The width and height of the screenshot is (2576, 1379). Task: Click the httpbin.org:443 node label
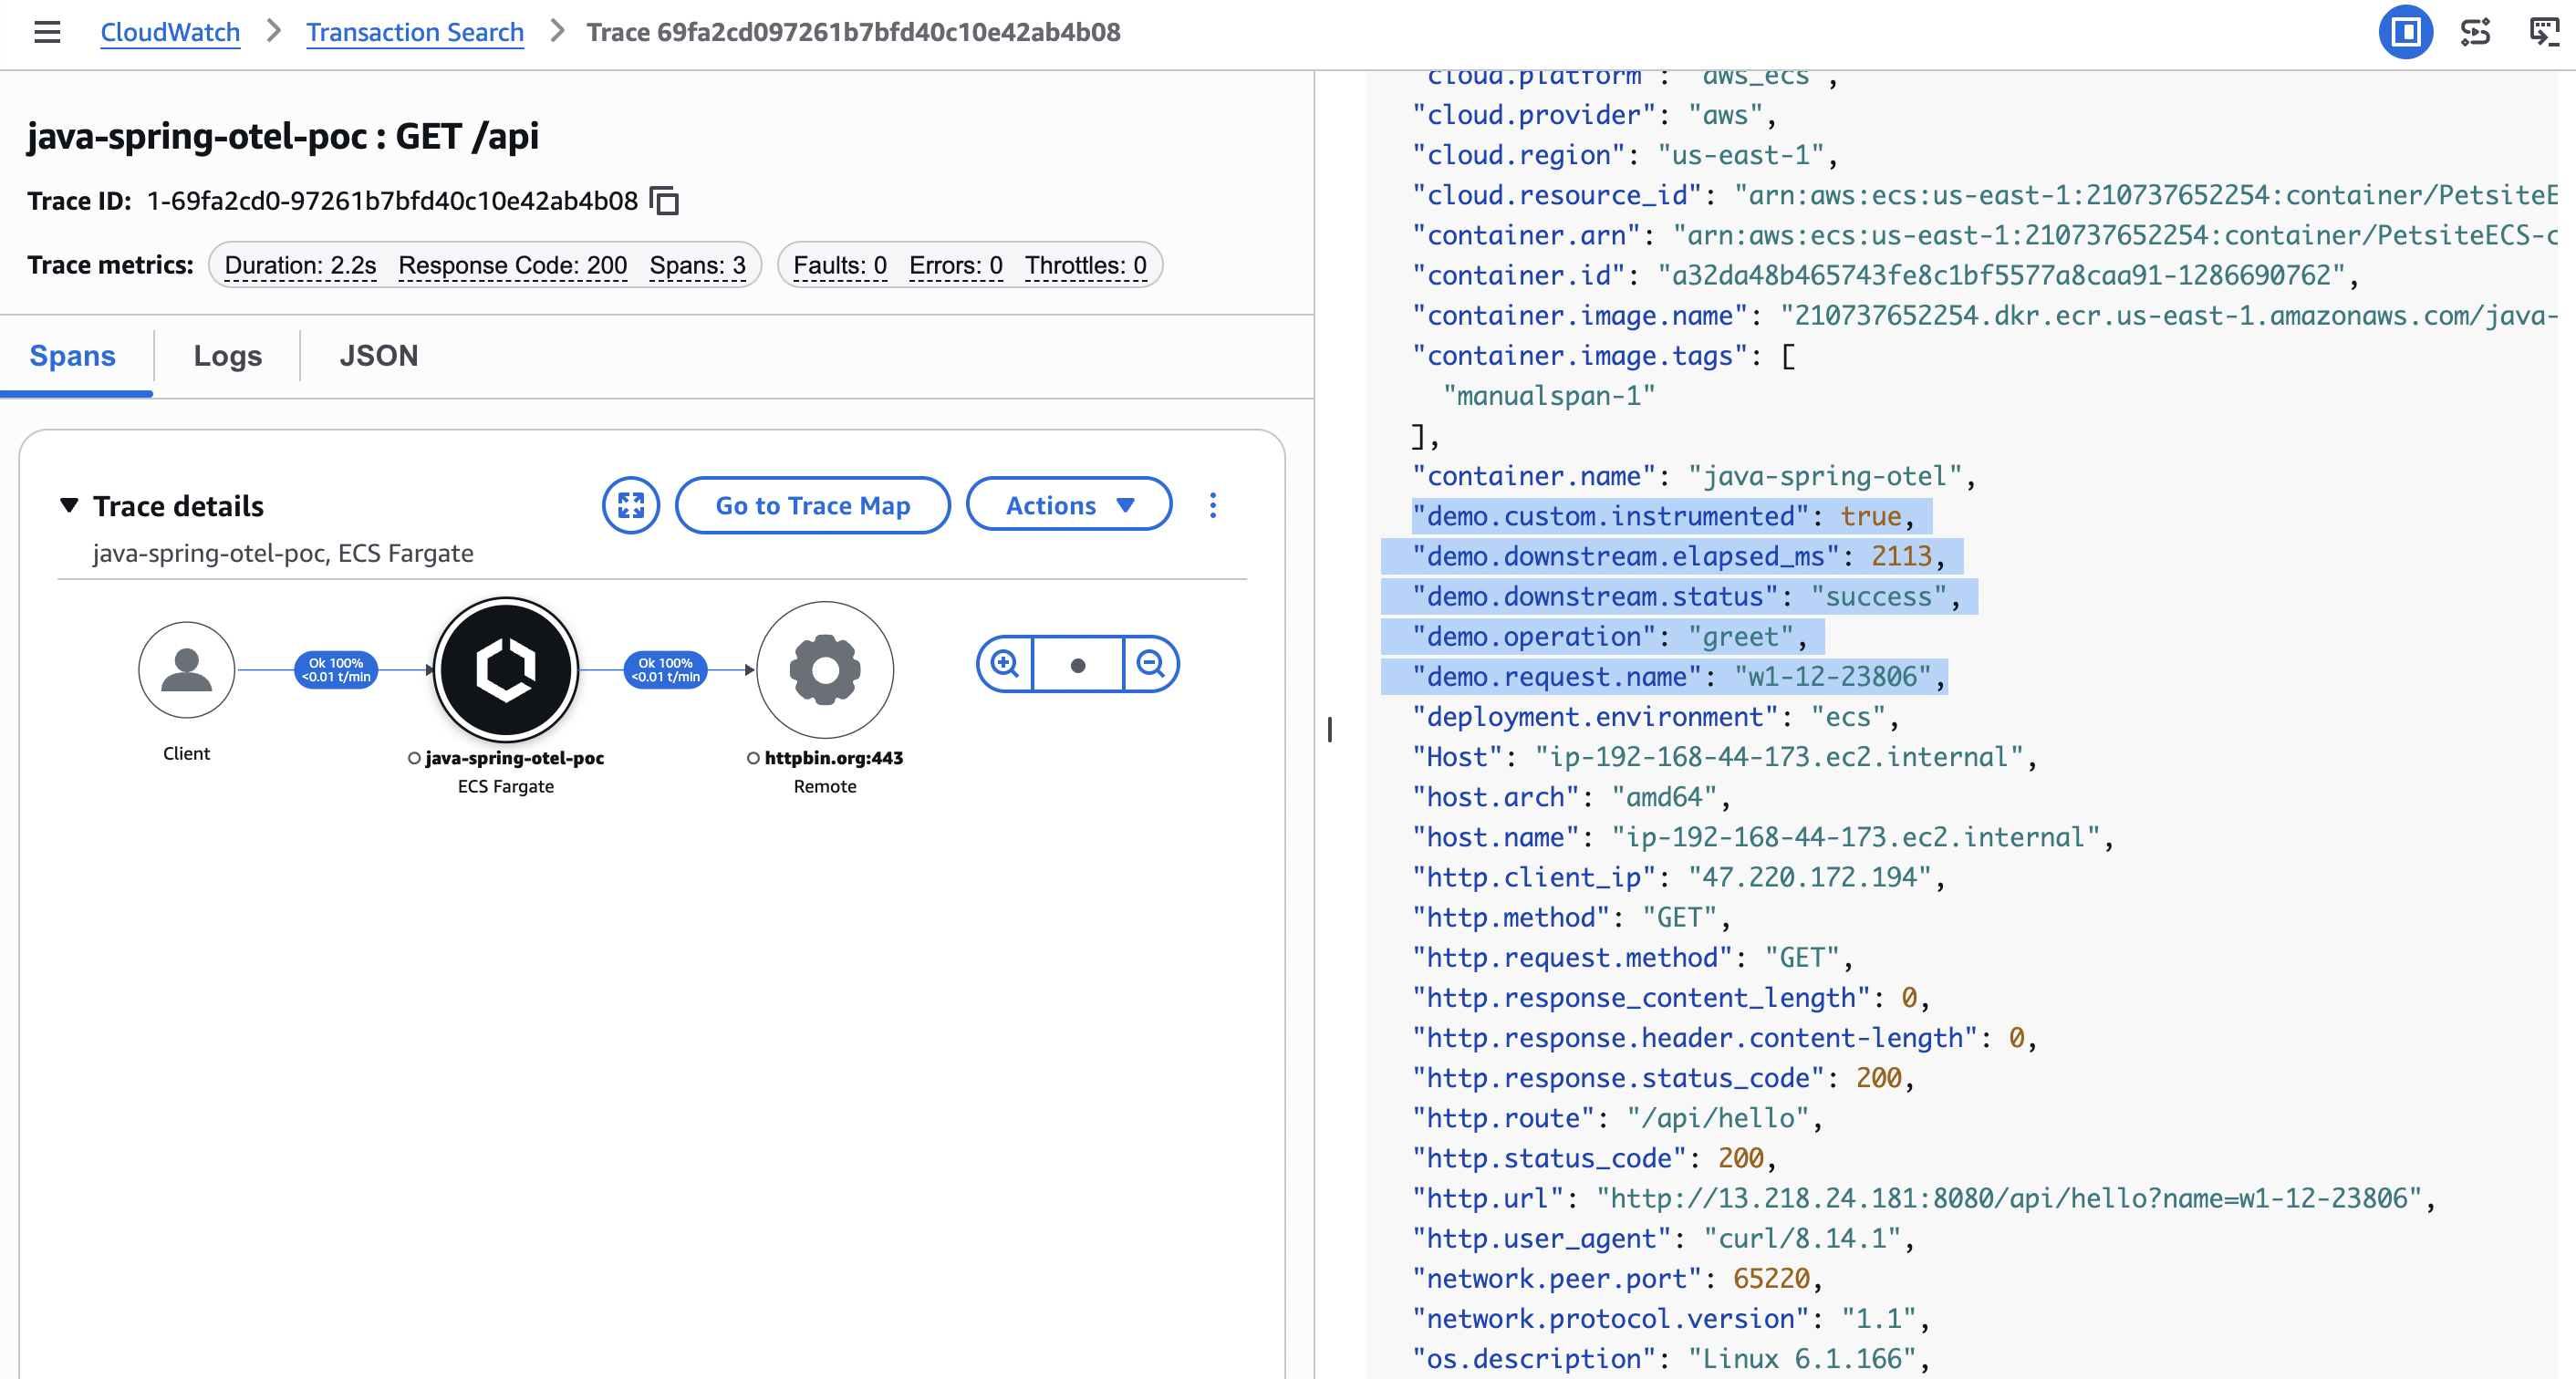pos(834,758)
